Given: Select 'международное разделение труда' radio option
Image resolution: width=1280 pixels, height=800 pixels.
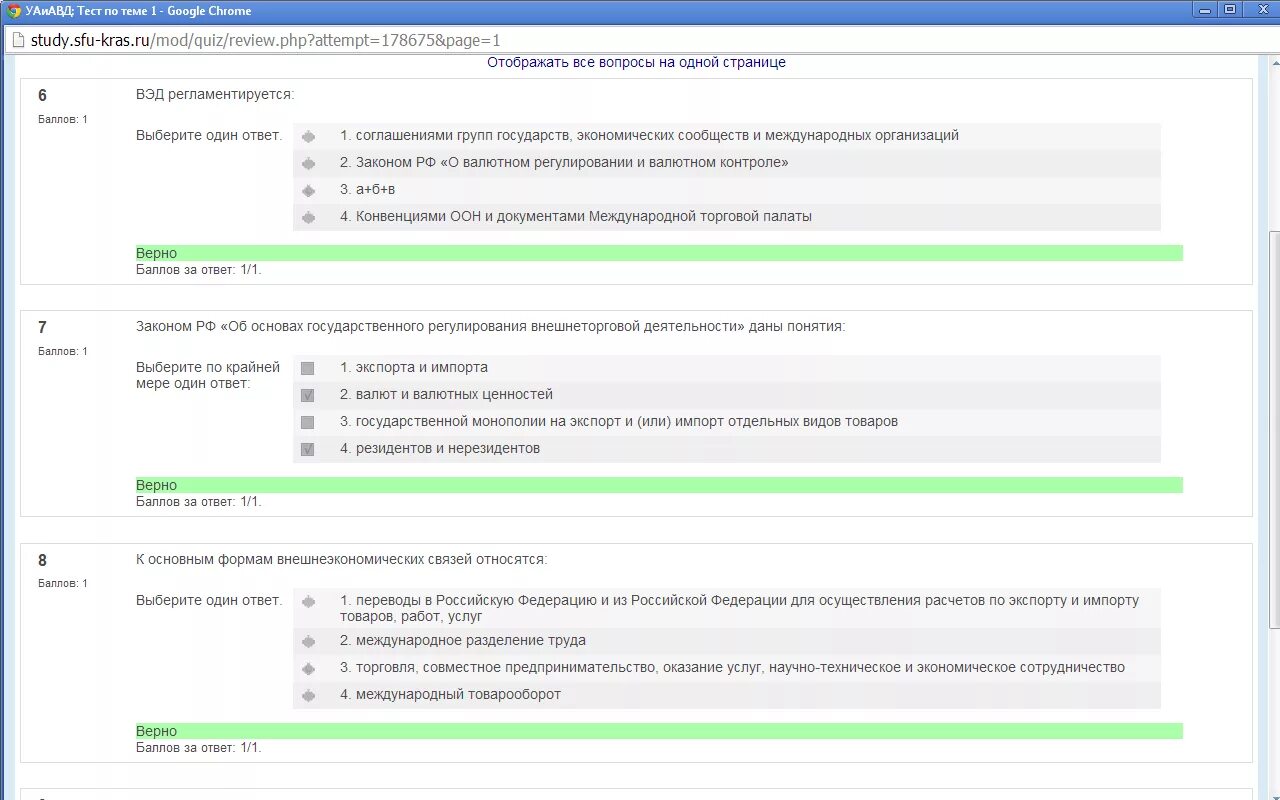Looking at the screenshot, I should point(309,641).
